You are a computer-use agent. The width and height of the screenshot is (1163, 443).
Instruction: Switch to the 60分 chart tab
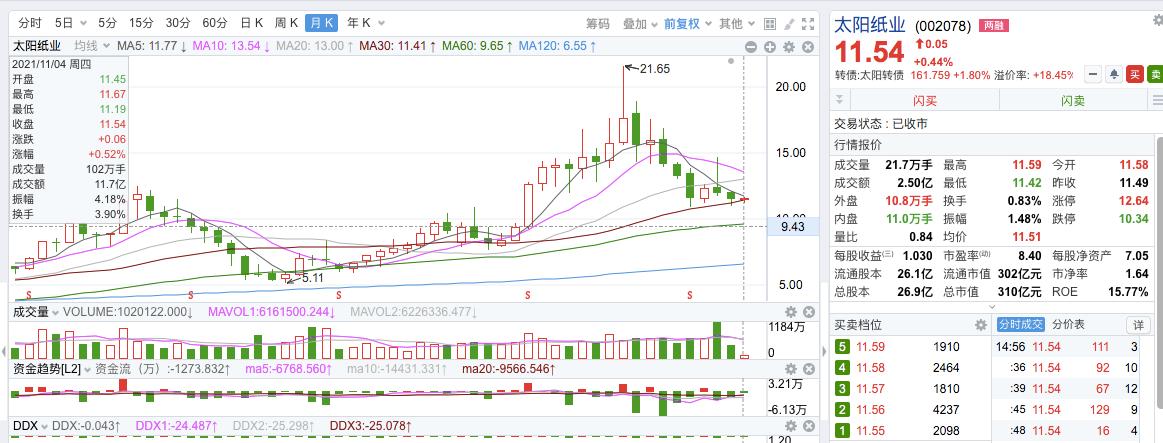(x=214, y=24)
